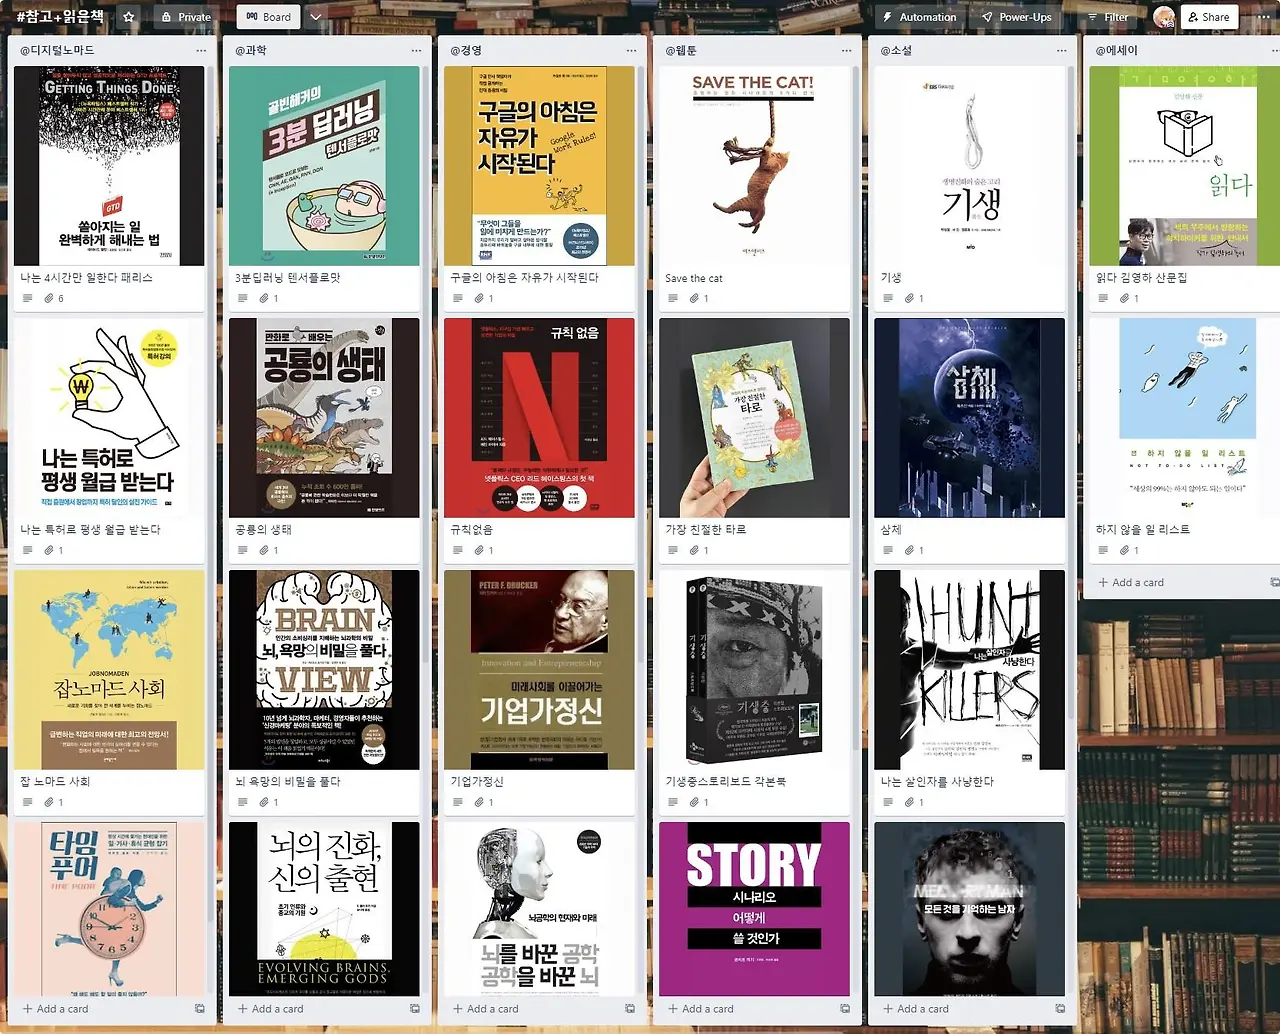The width and height of the screenshot is (1280, 1034).
Task: Open the Netflix 규칙 없음 cover image
Action: 539,418
